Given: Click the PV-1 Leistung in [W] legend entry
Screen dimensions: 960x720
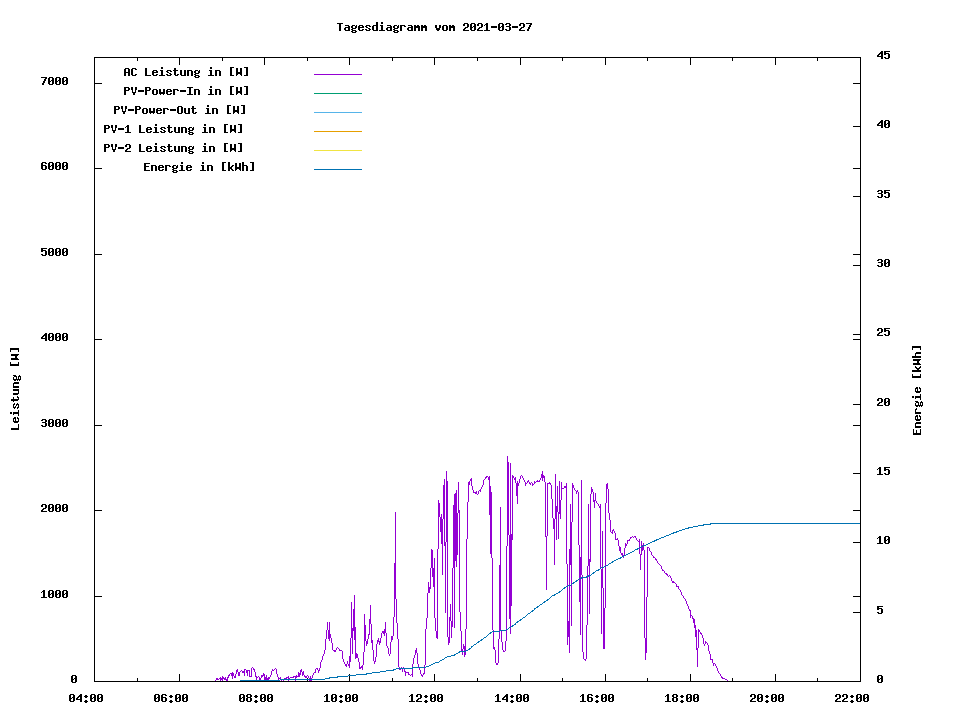Looking at the screenshot, I should [173, 129].
